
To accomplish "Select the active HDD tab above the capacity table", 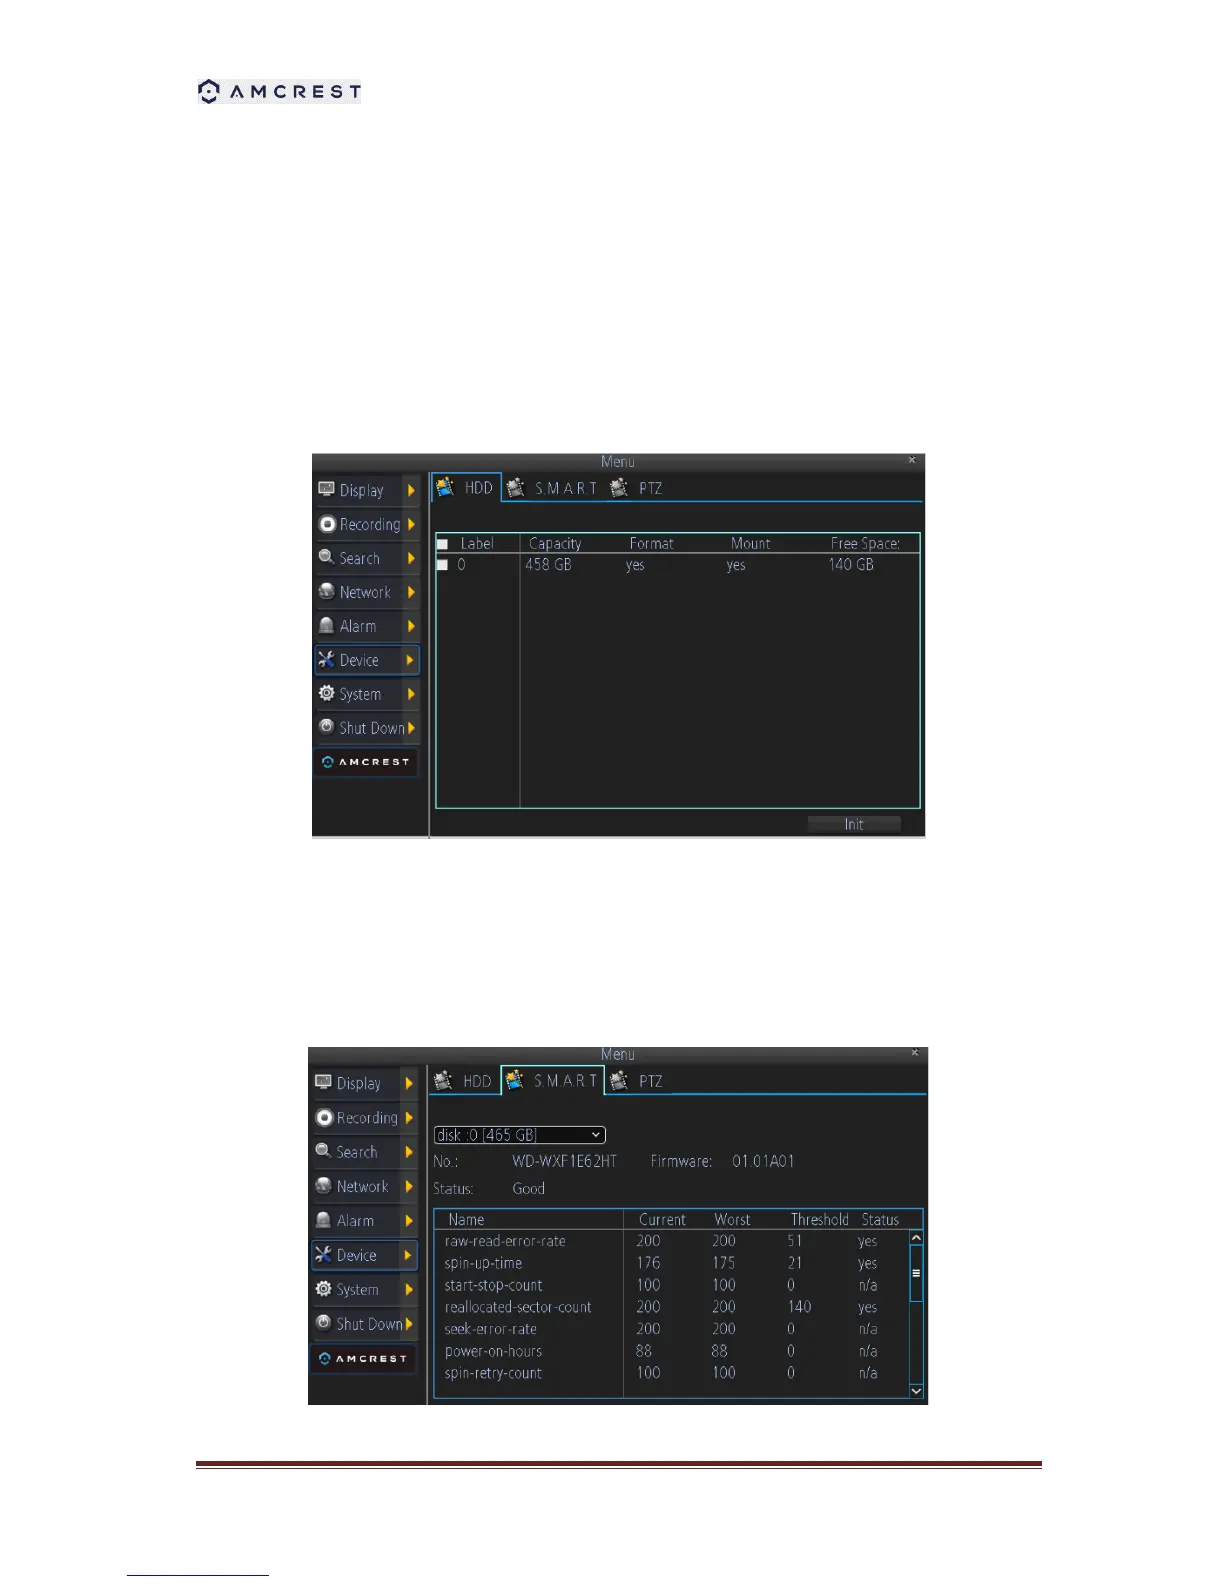I will 466,488.
